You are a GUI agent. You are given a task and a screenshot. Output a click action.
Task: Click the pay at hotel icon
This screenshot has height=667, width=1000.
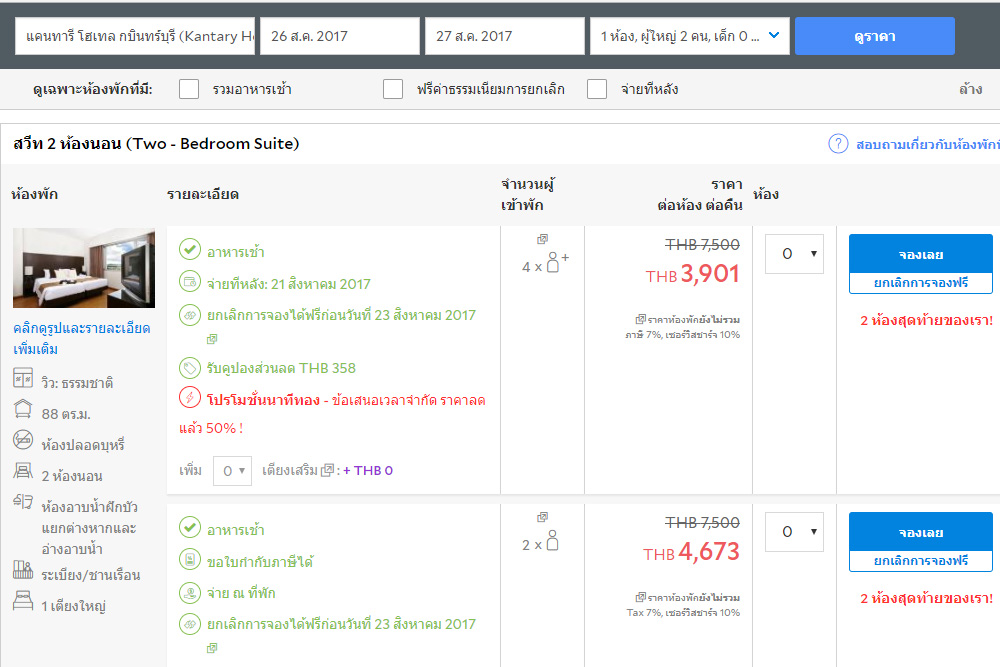tap(189, 593)
